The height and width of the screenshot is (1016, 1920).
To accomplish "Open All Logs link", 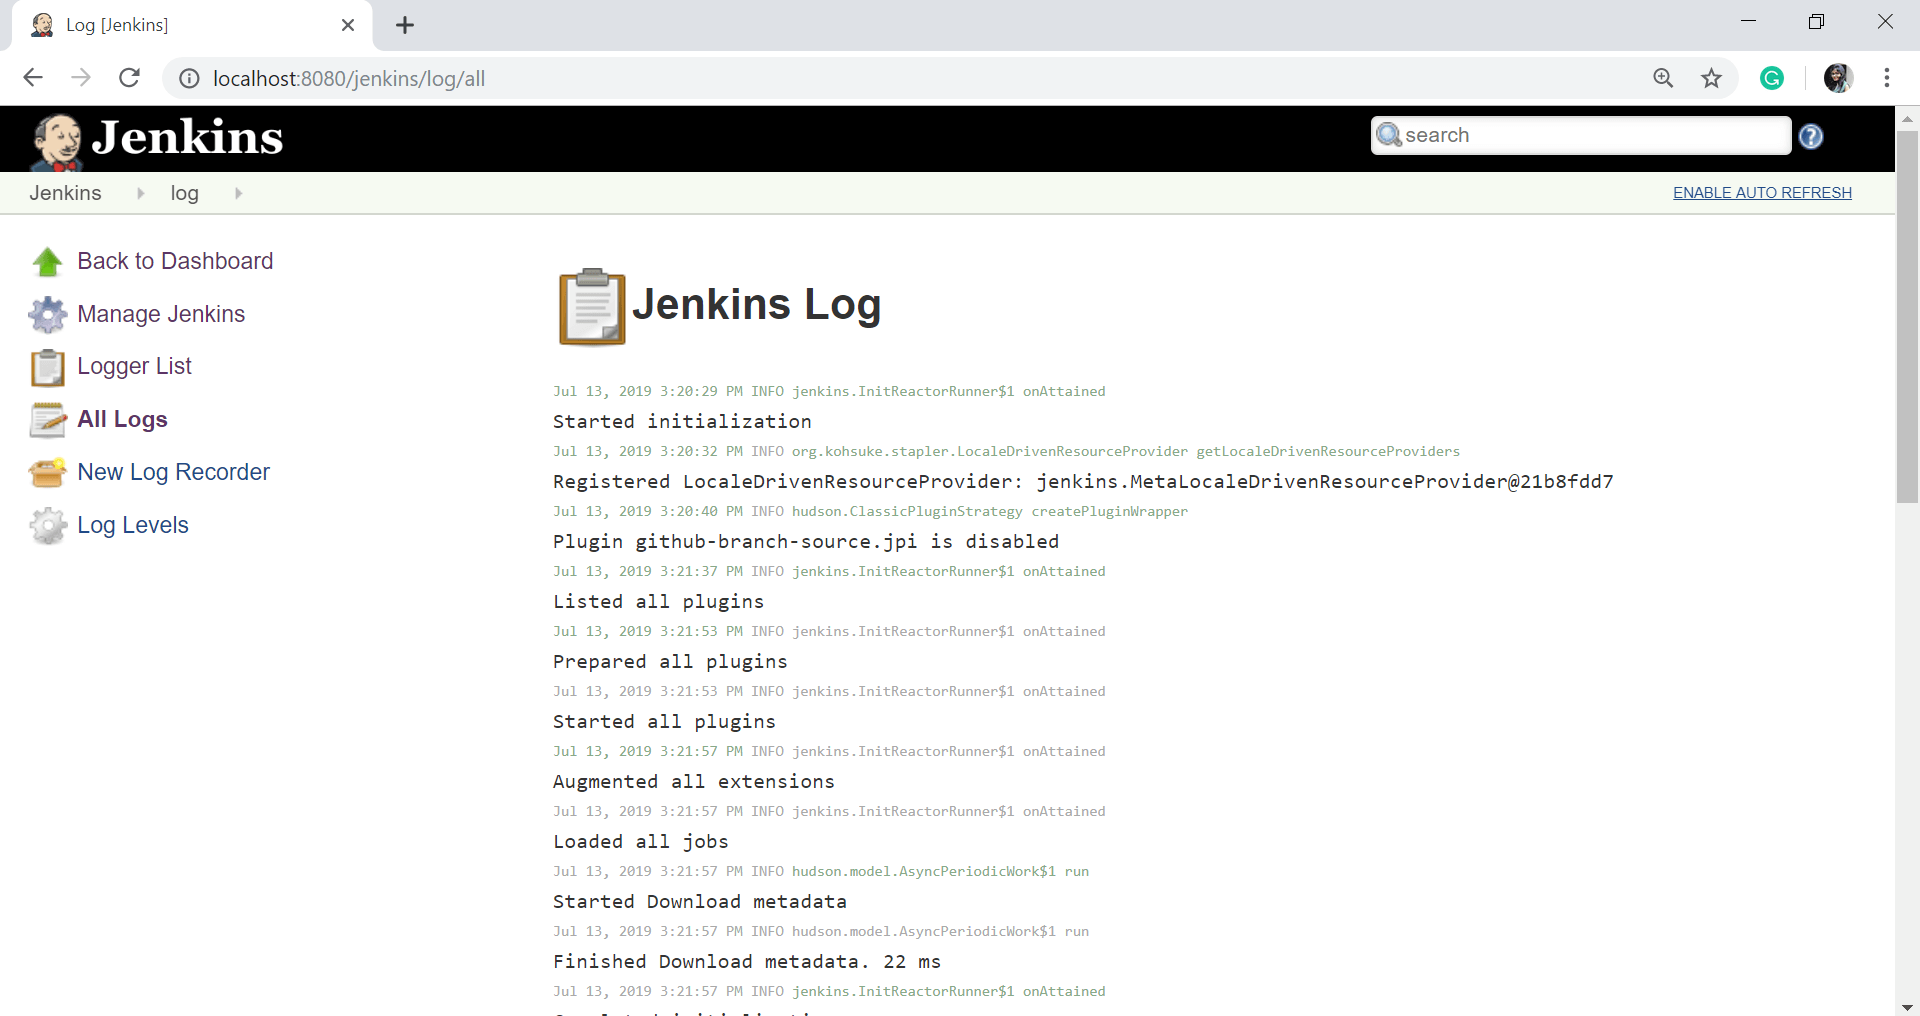I will pos(122,419).
